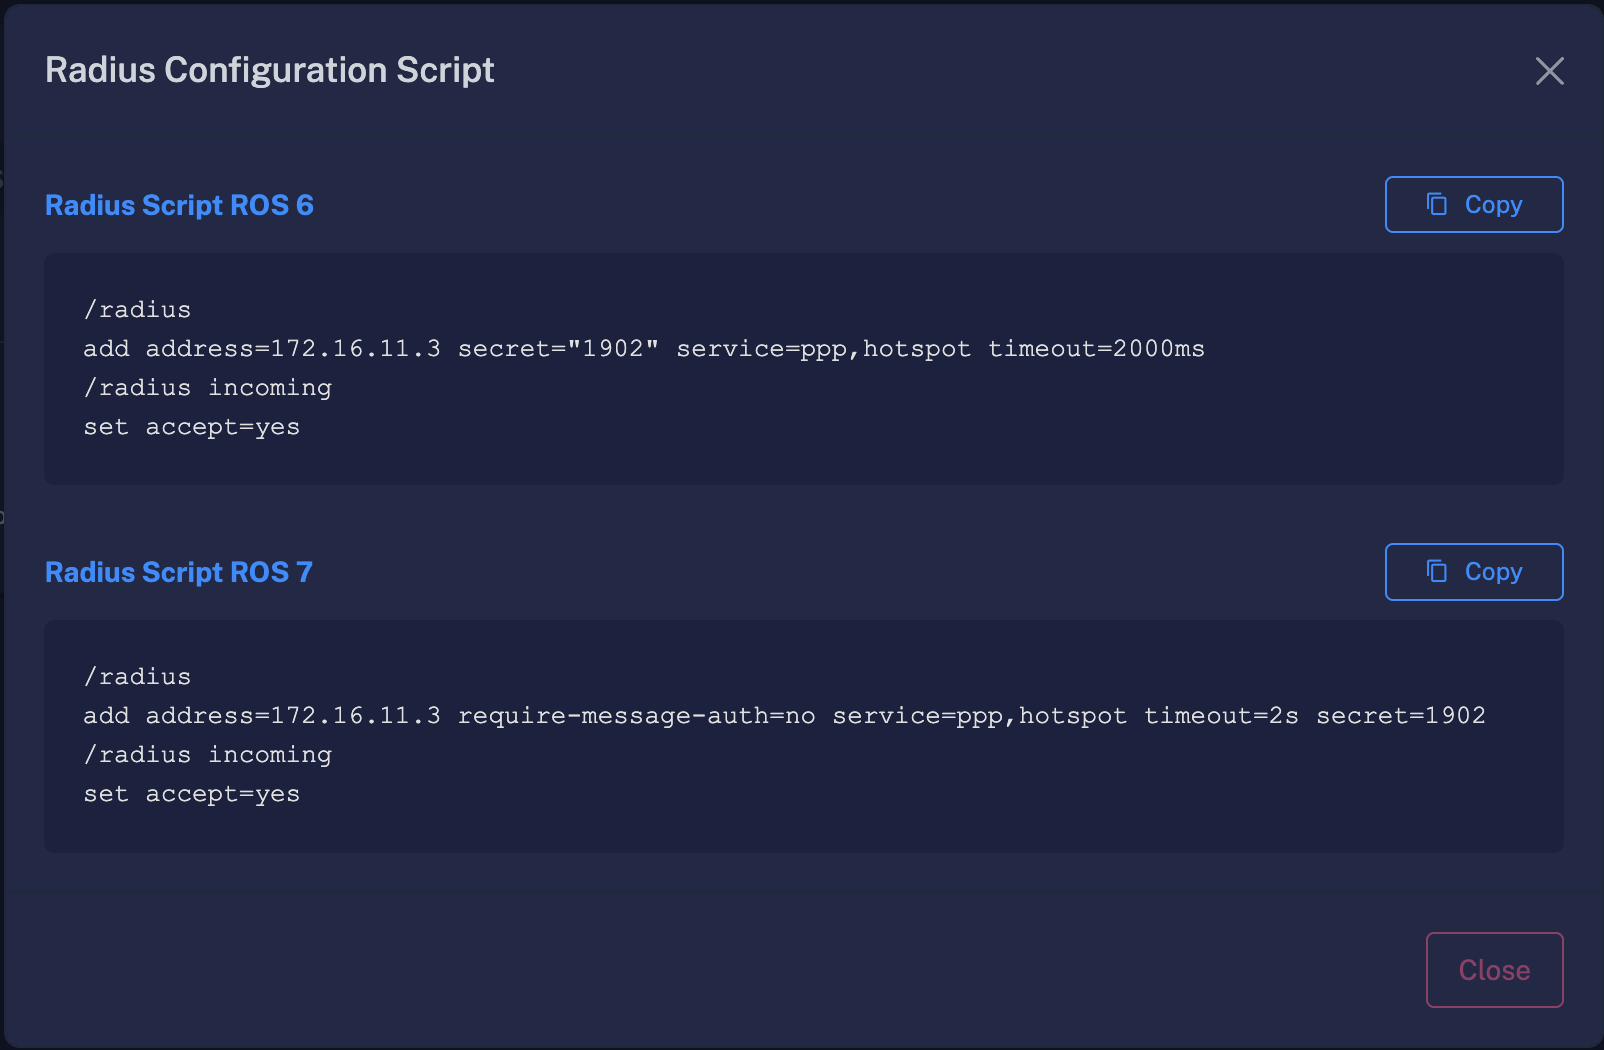Click secret=1902 in the ROS 7 script
Image resolution: width=1604 pixels, height=1050 pixels.
click(x=1400, y=716)
